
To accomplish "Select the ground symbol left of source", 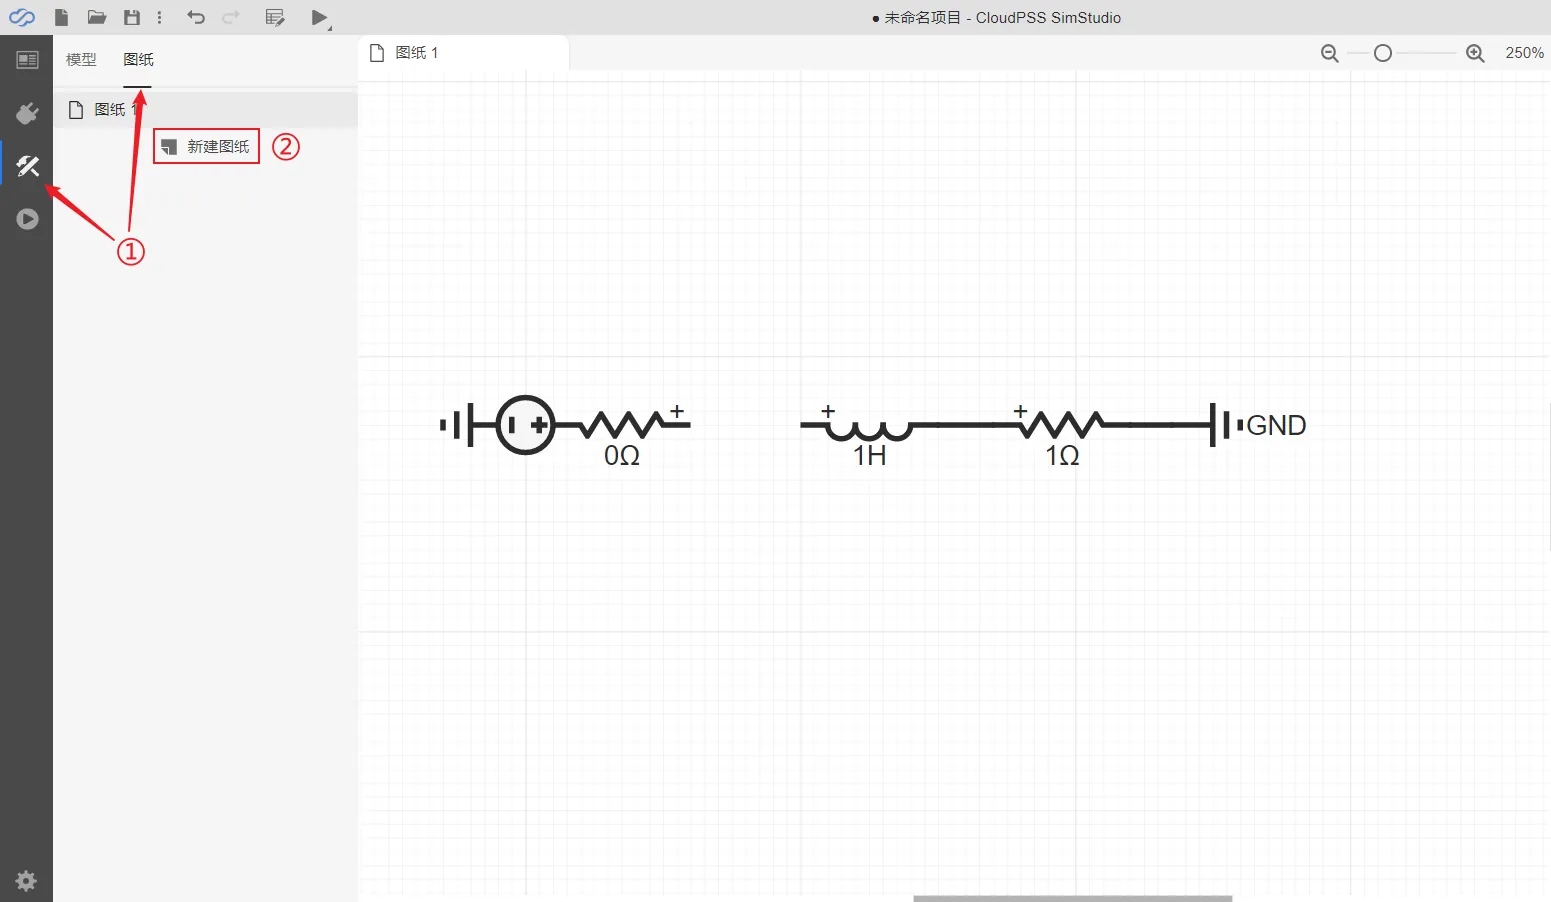I will pos(457,425).
